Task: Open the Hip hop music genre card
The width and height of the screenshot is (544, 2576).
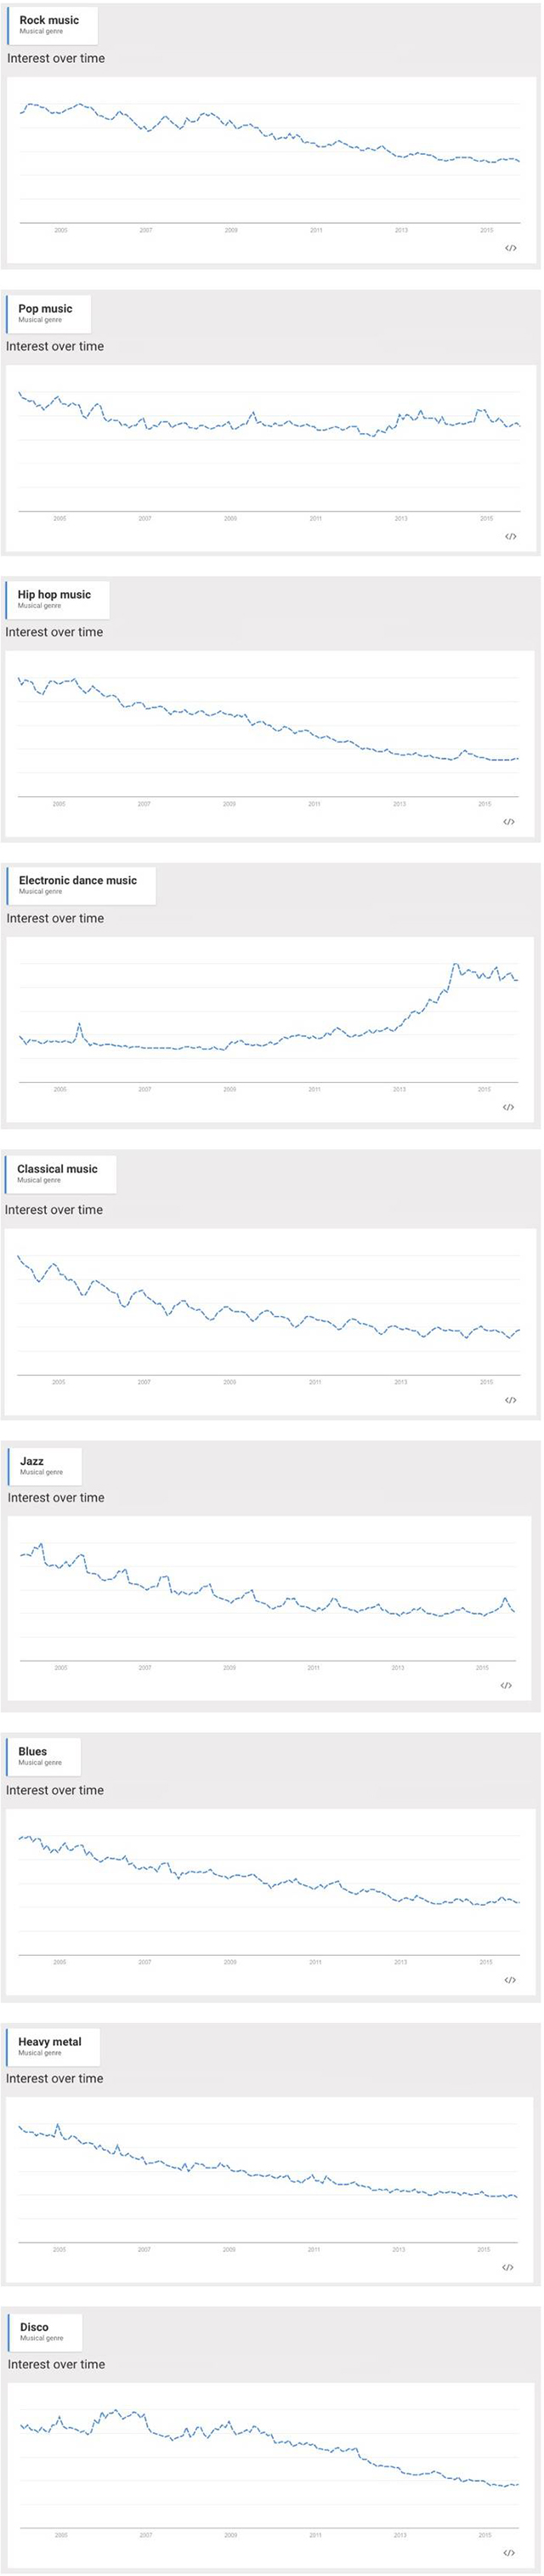Action: point(57,599)
